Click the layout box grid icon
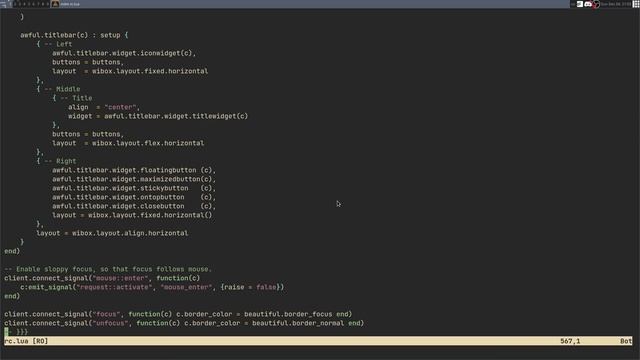 pyautogui.click(x=636, y=4)
